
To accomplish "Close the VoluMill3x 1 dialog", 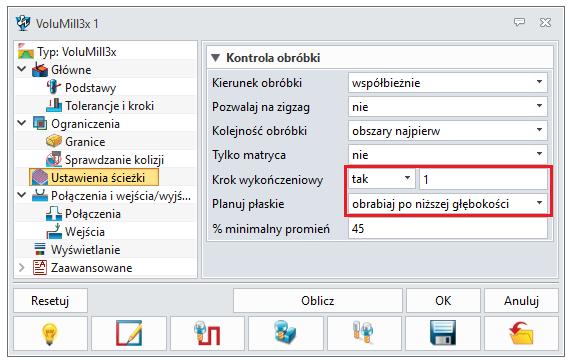I will point(545,23).
